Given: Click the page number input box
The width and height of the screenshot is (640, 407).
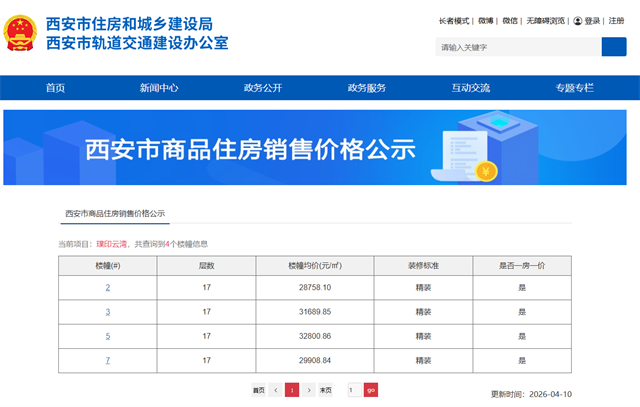Looking at the screenshot, I should coord(353,390).
